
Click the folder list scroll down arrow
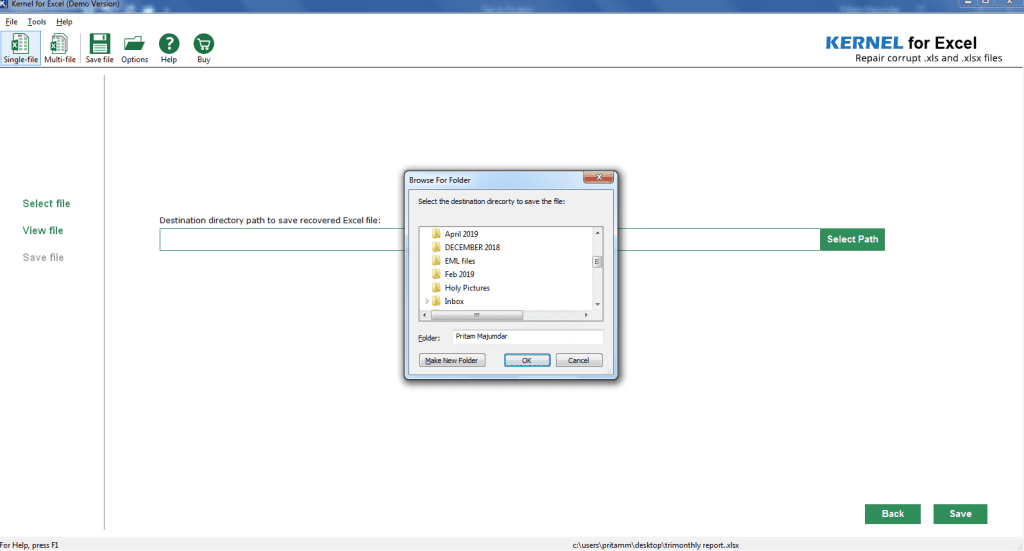click(598, 303)
